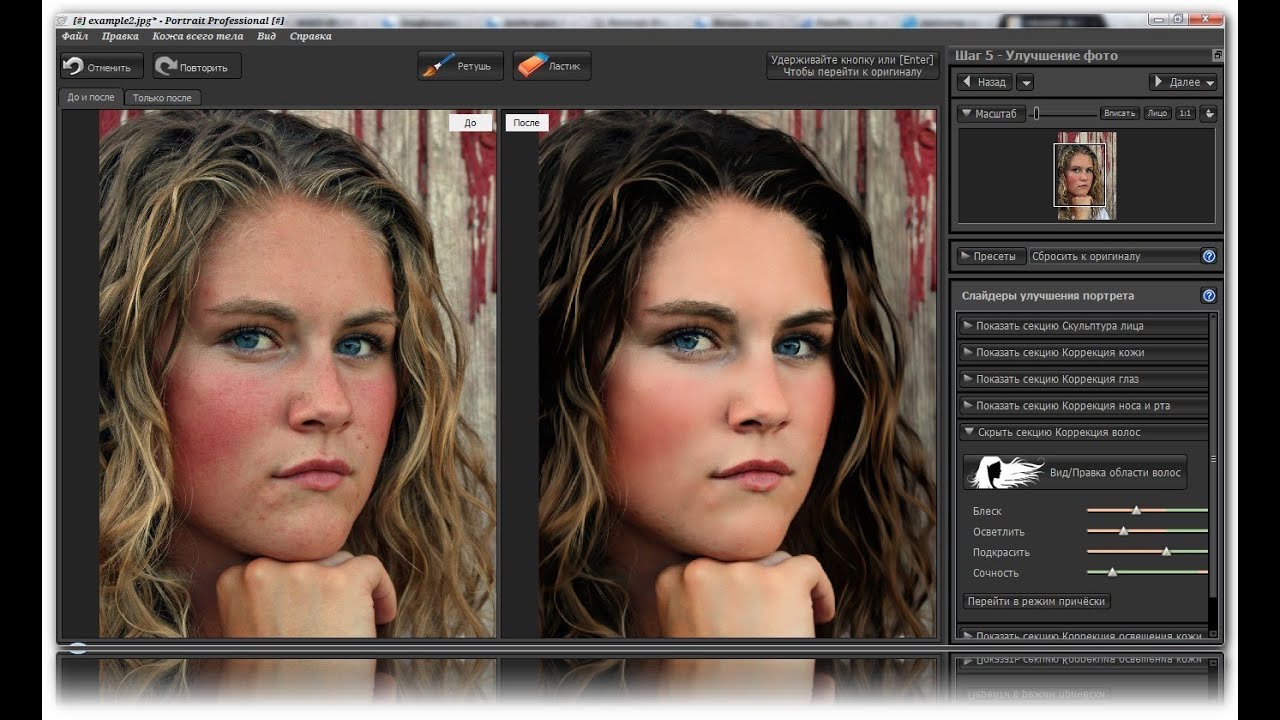Select the До и после tab
Viewport: 1280px width, 720px height.
click(x=90, y=97)
